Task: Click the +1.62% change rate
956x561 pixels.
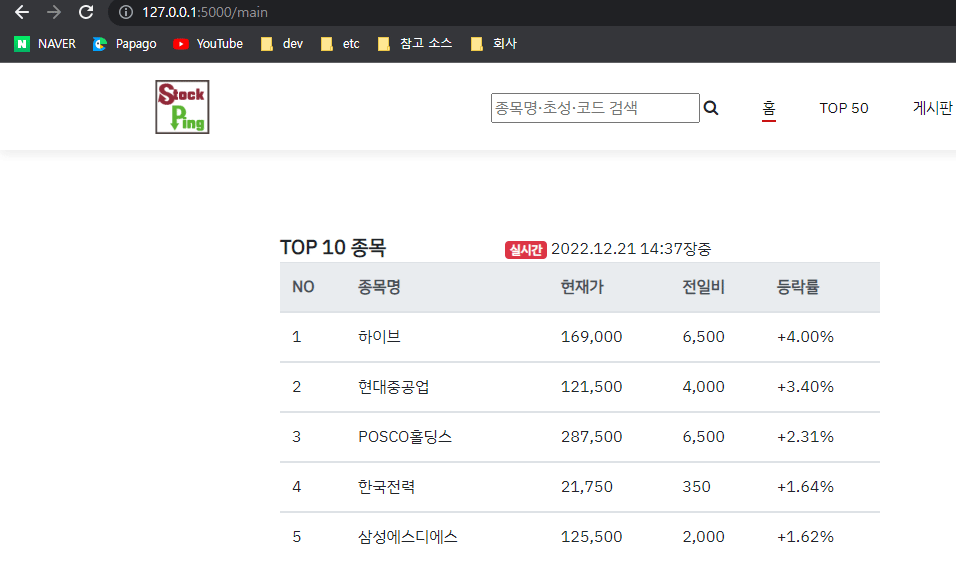Action: coord(805,537)
